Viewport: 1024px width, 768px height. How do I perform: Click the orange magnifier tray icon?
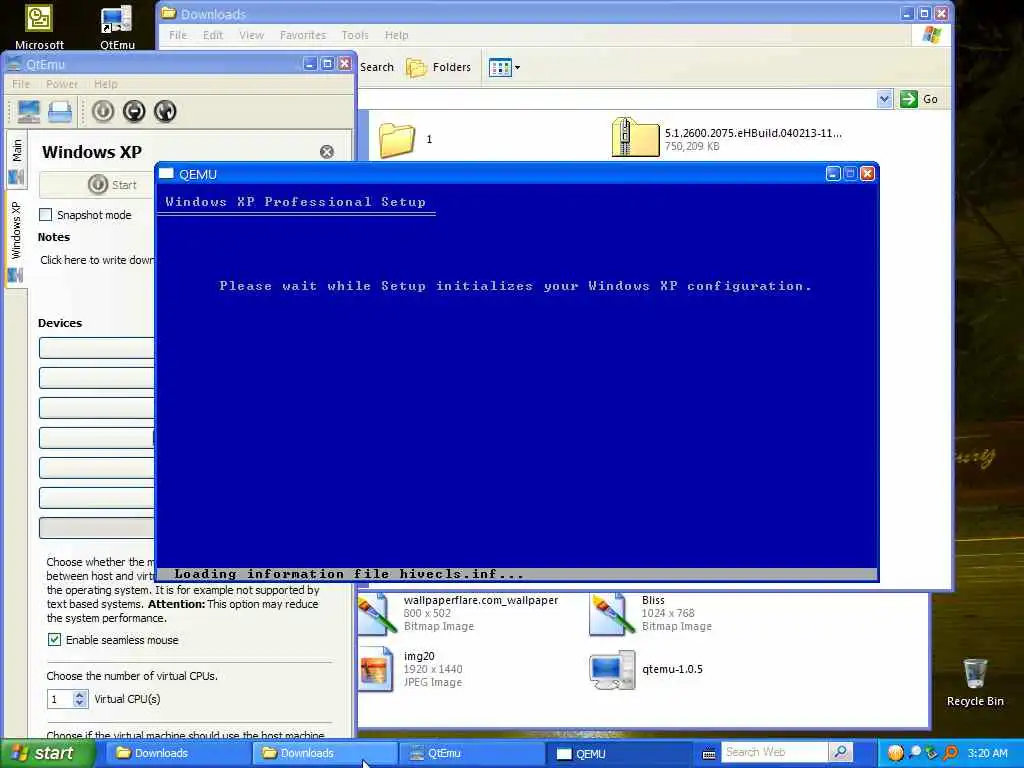click(x=950, y=753)
